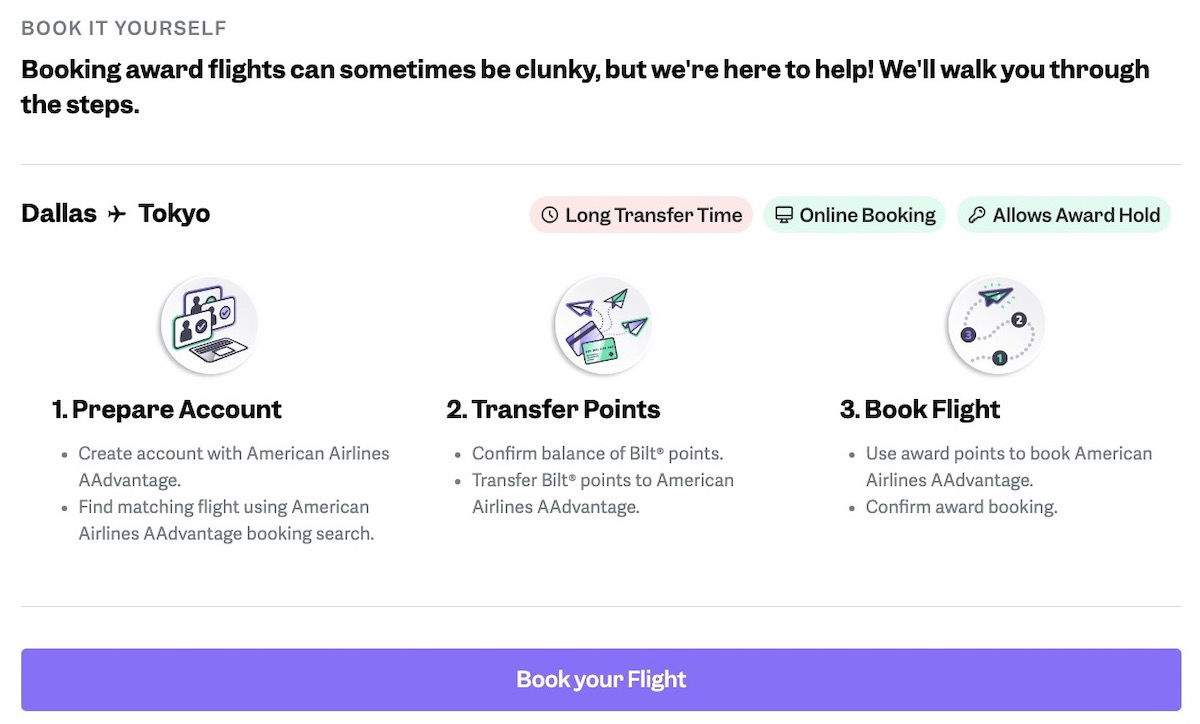
Task: Select the Long Transfer Time badge
Action: click(641, 215)
